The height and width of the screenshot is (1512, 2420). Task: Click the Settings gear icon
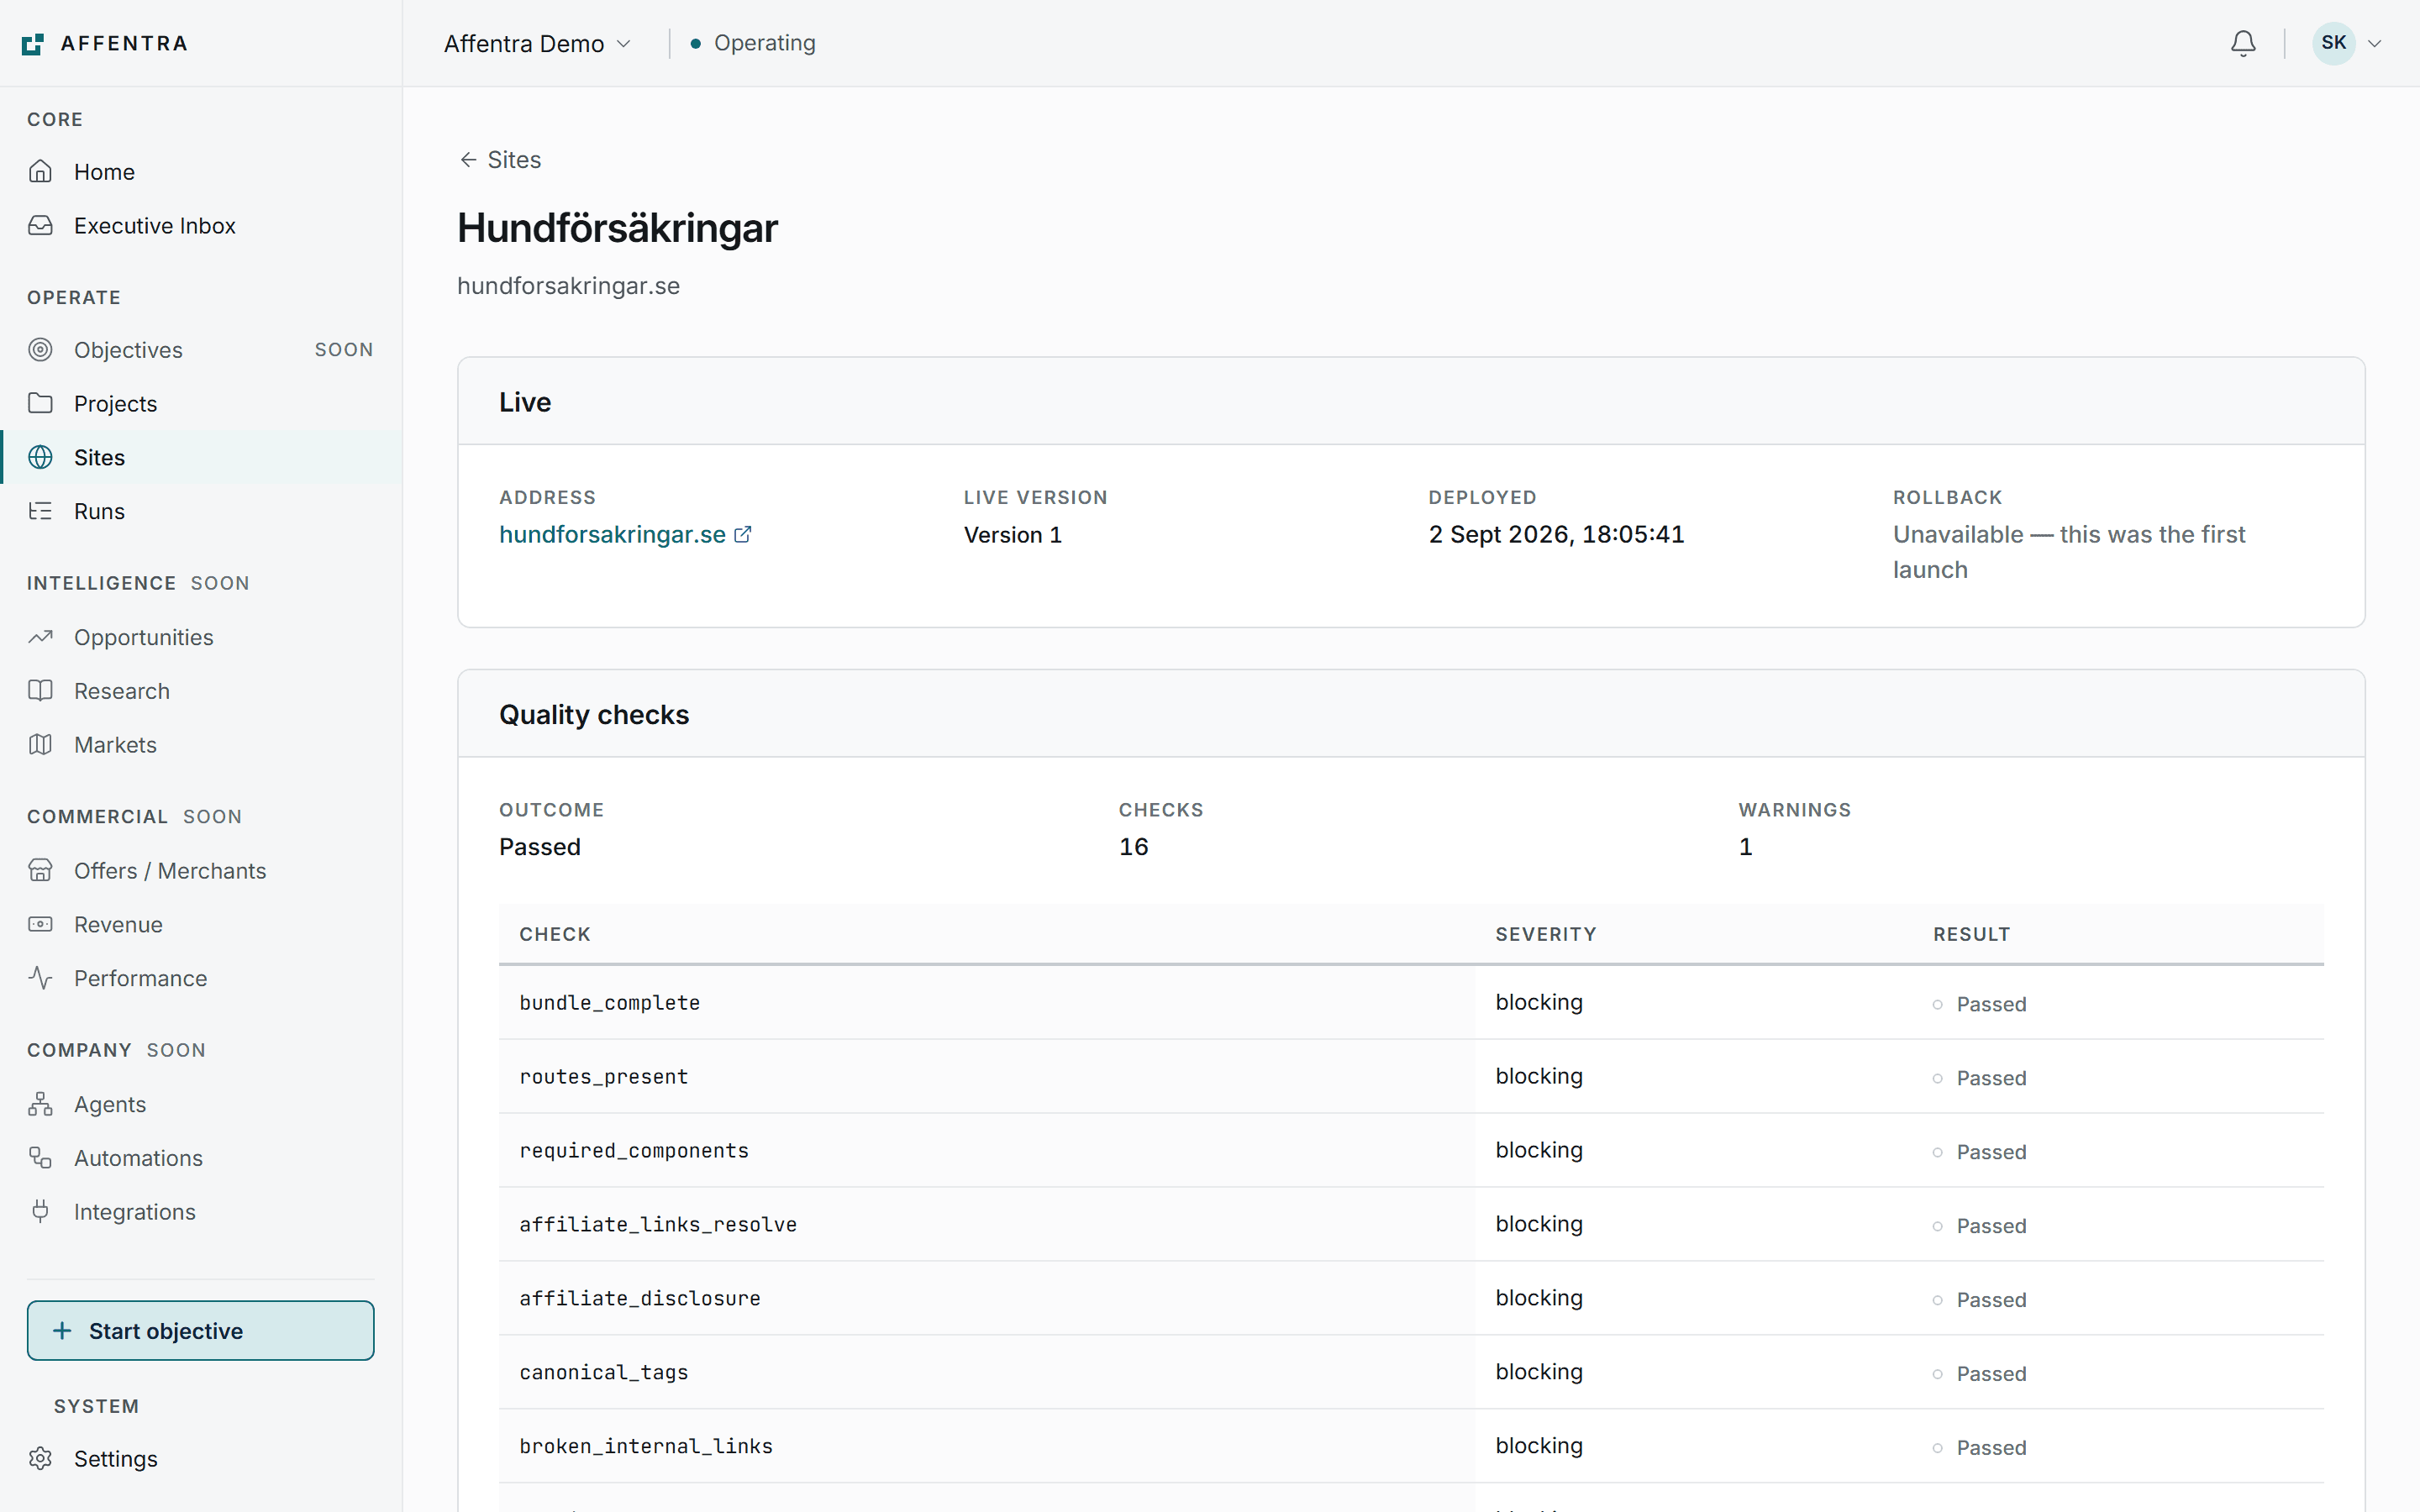tap(40, 1458)
